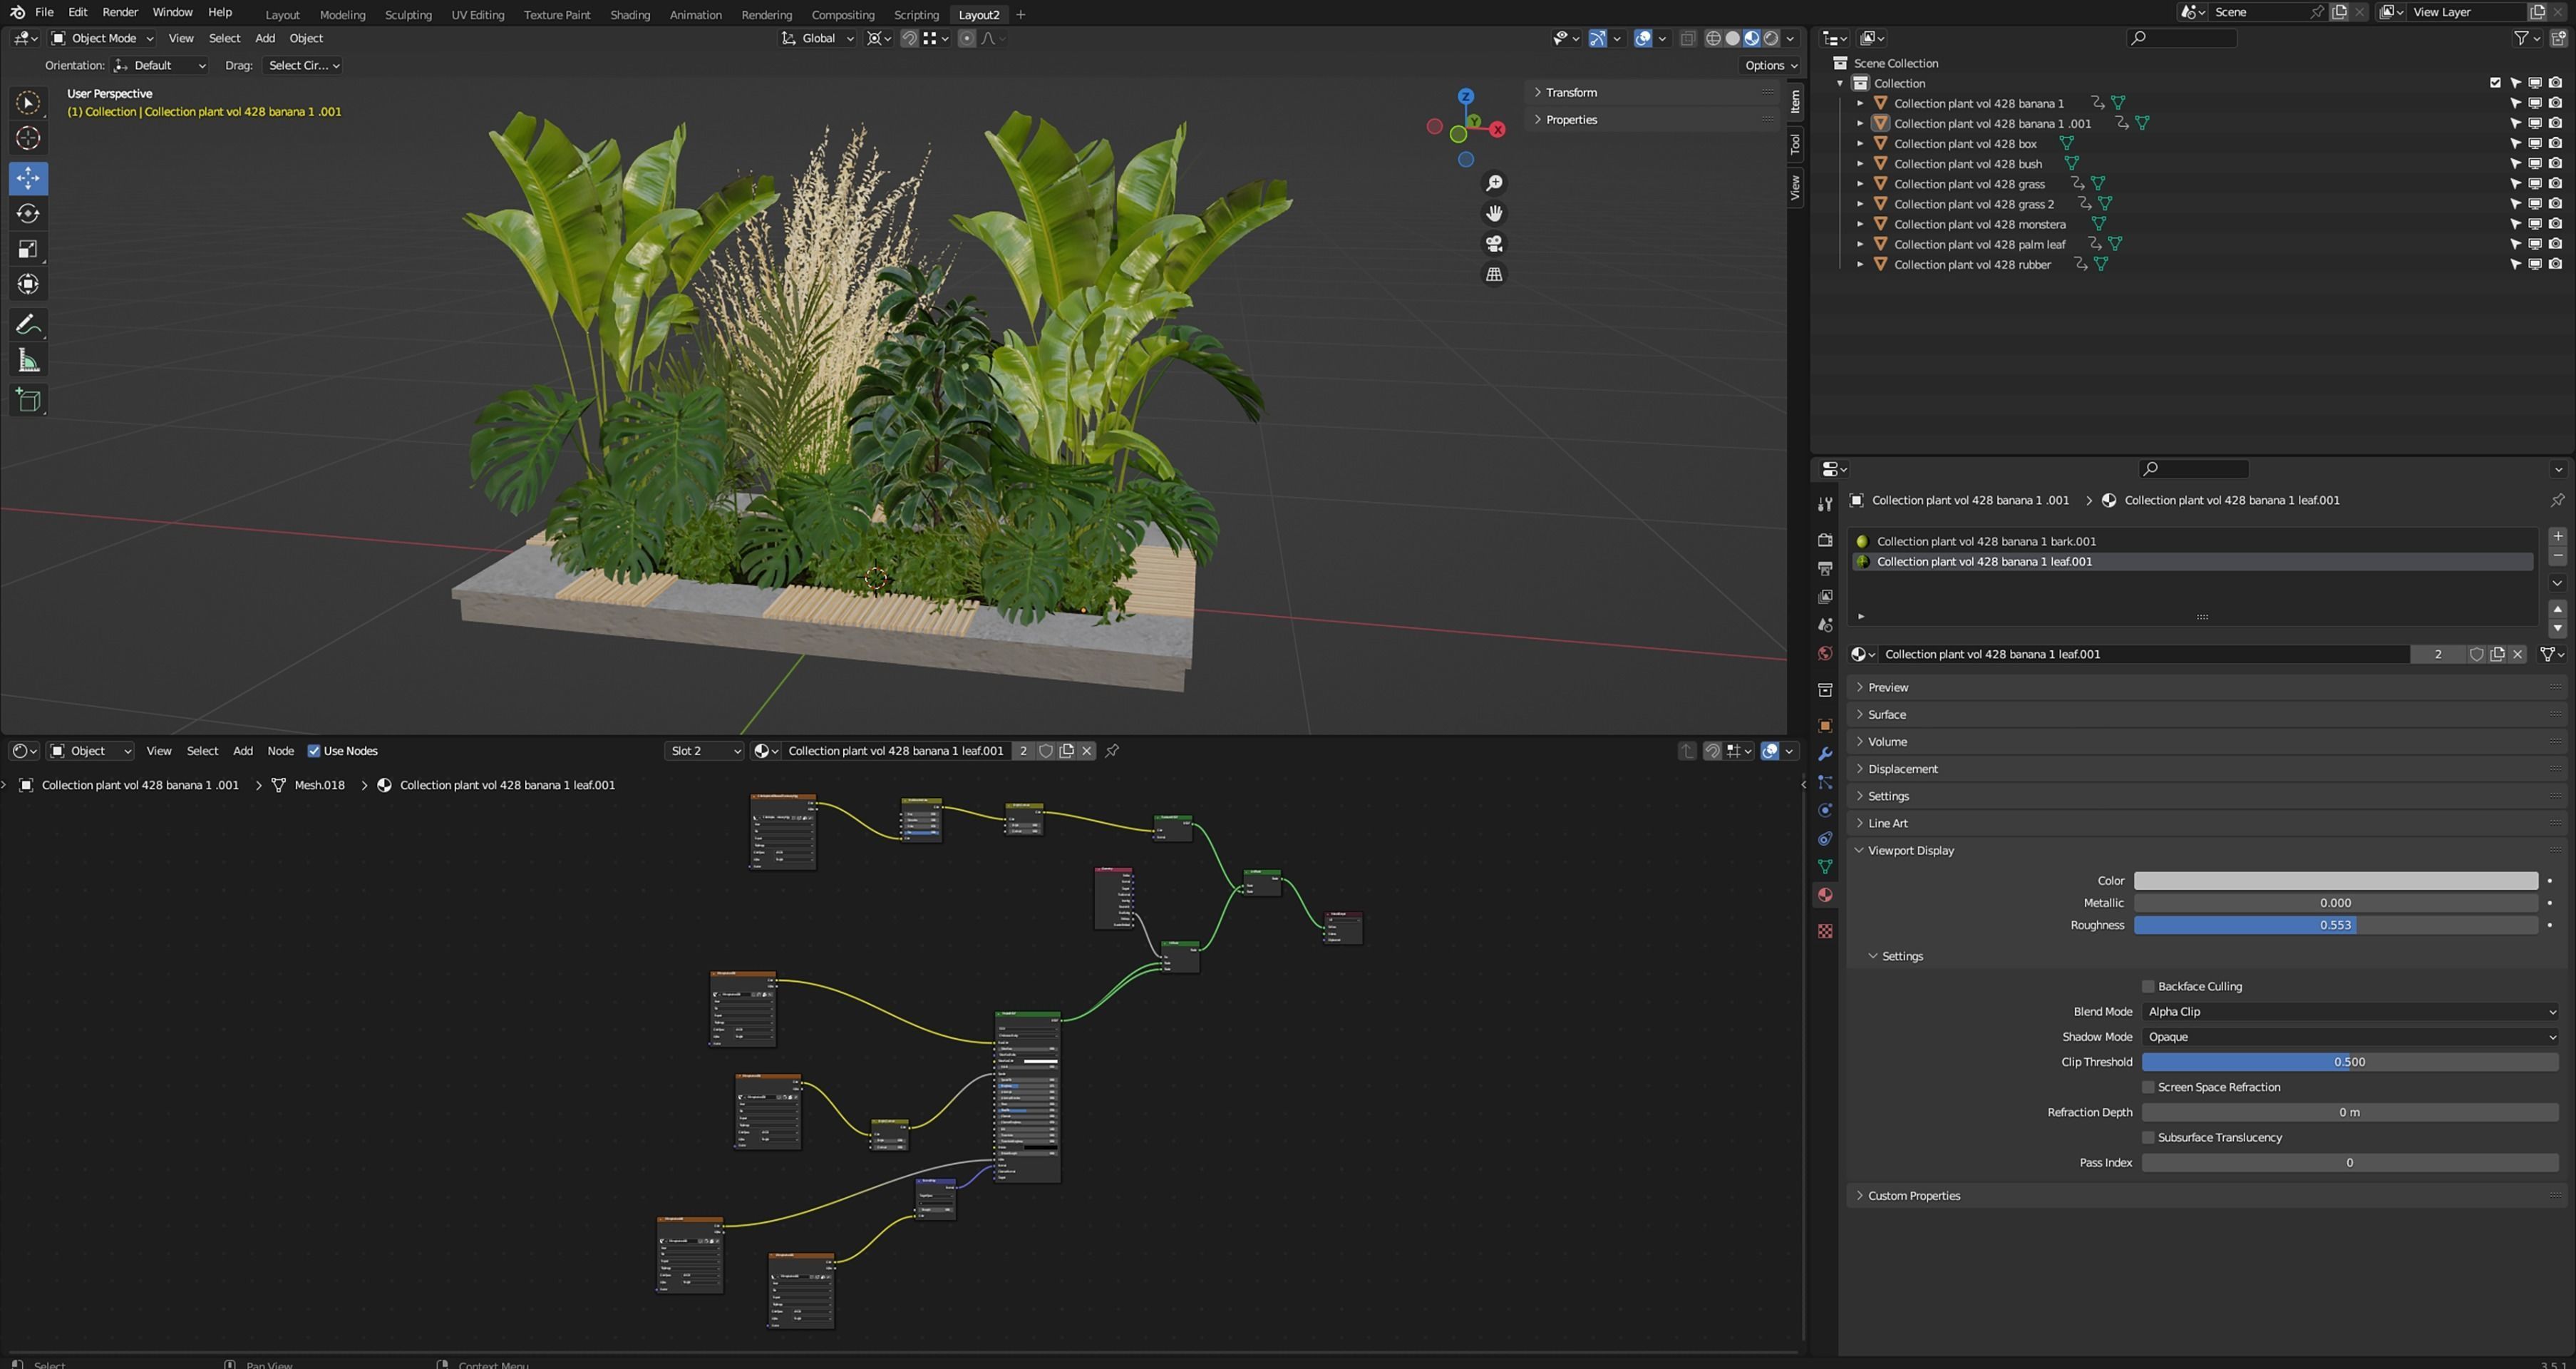This screenshot has width=2576, height=1369.
Task: Switch to the Modeling workspace tab
Action: point(342,14)
